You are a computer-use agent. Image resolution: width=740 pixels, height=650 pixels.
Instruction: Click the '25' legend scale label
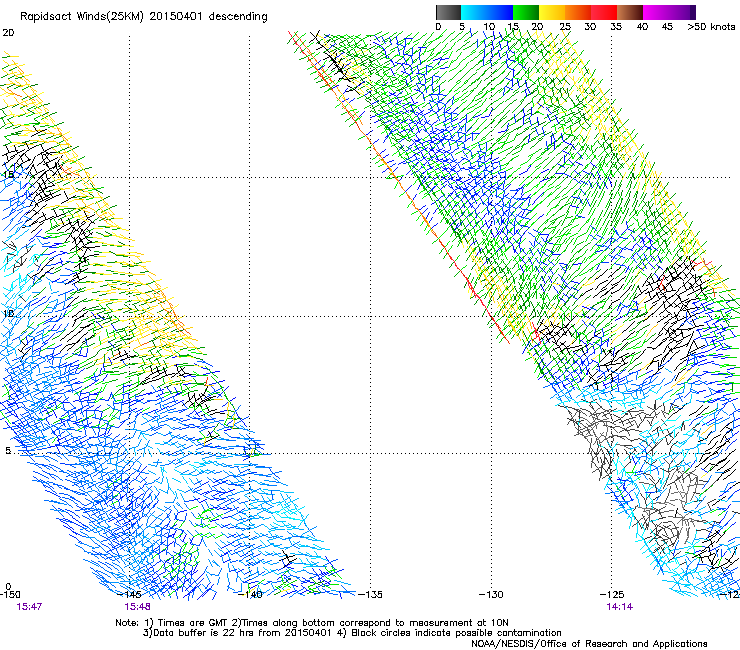click(x=565, y=27)
